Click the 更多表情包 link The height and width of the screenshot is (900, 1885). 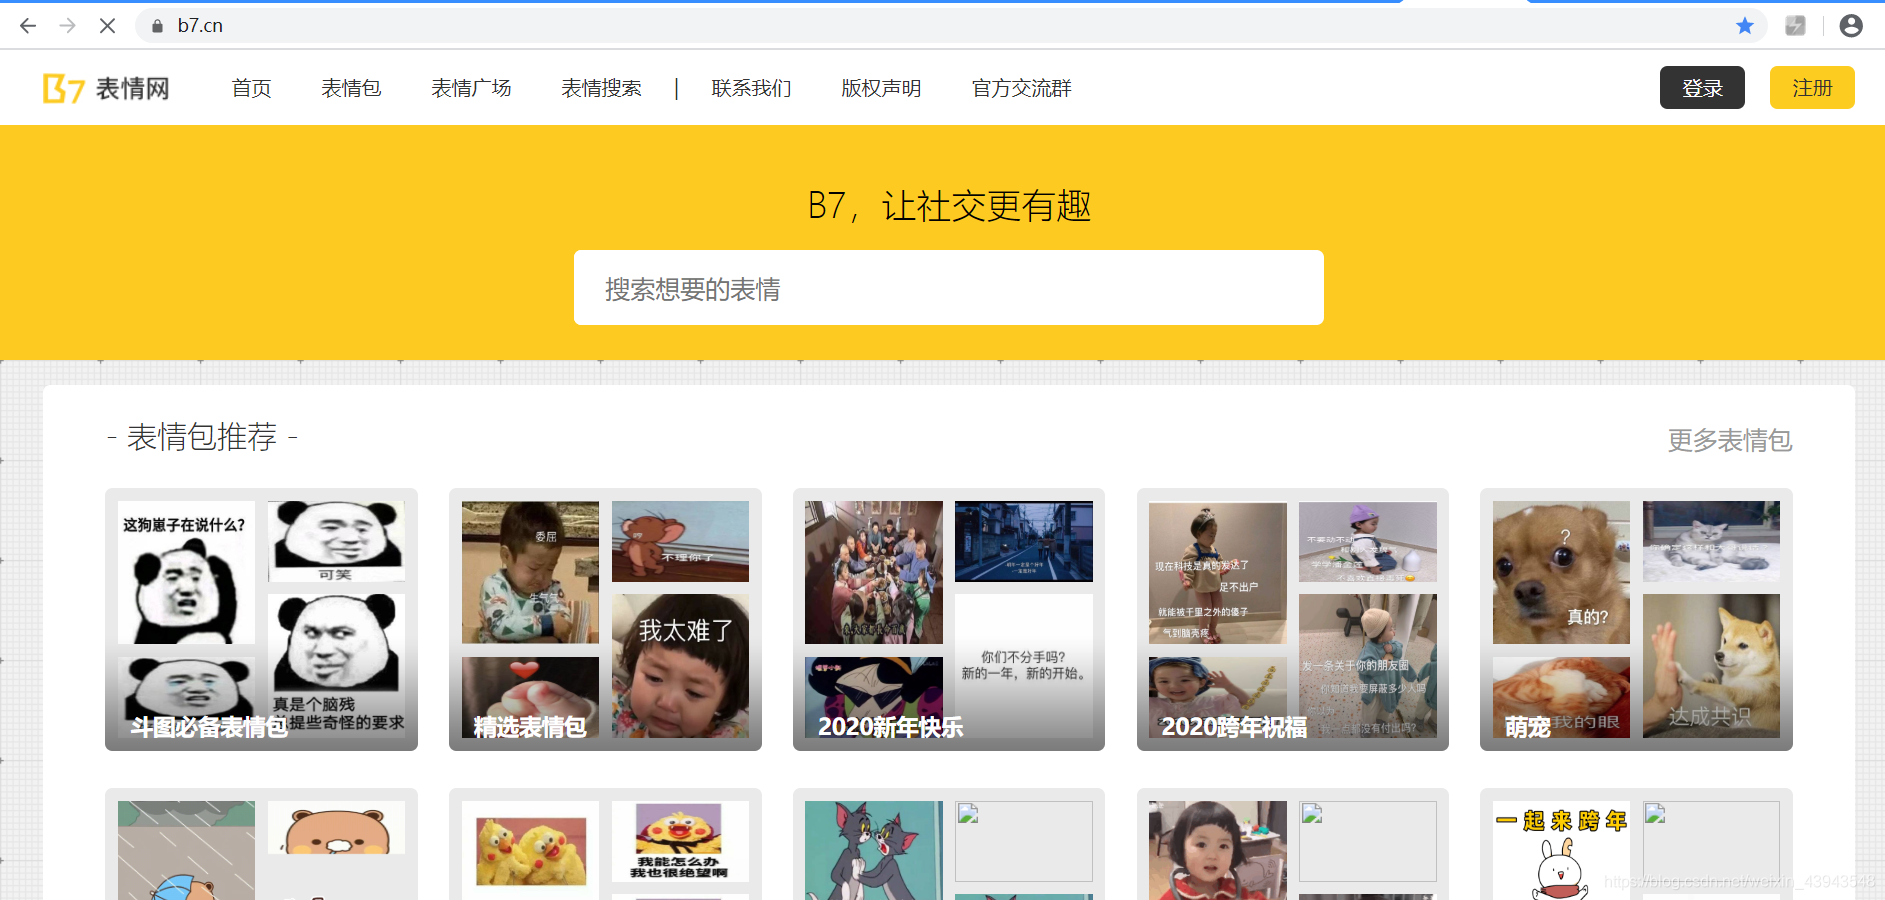[1730, 440]
